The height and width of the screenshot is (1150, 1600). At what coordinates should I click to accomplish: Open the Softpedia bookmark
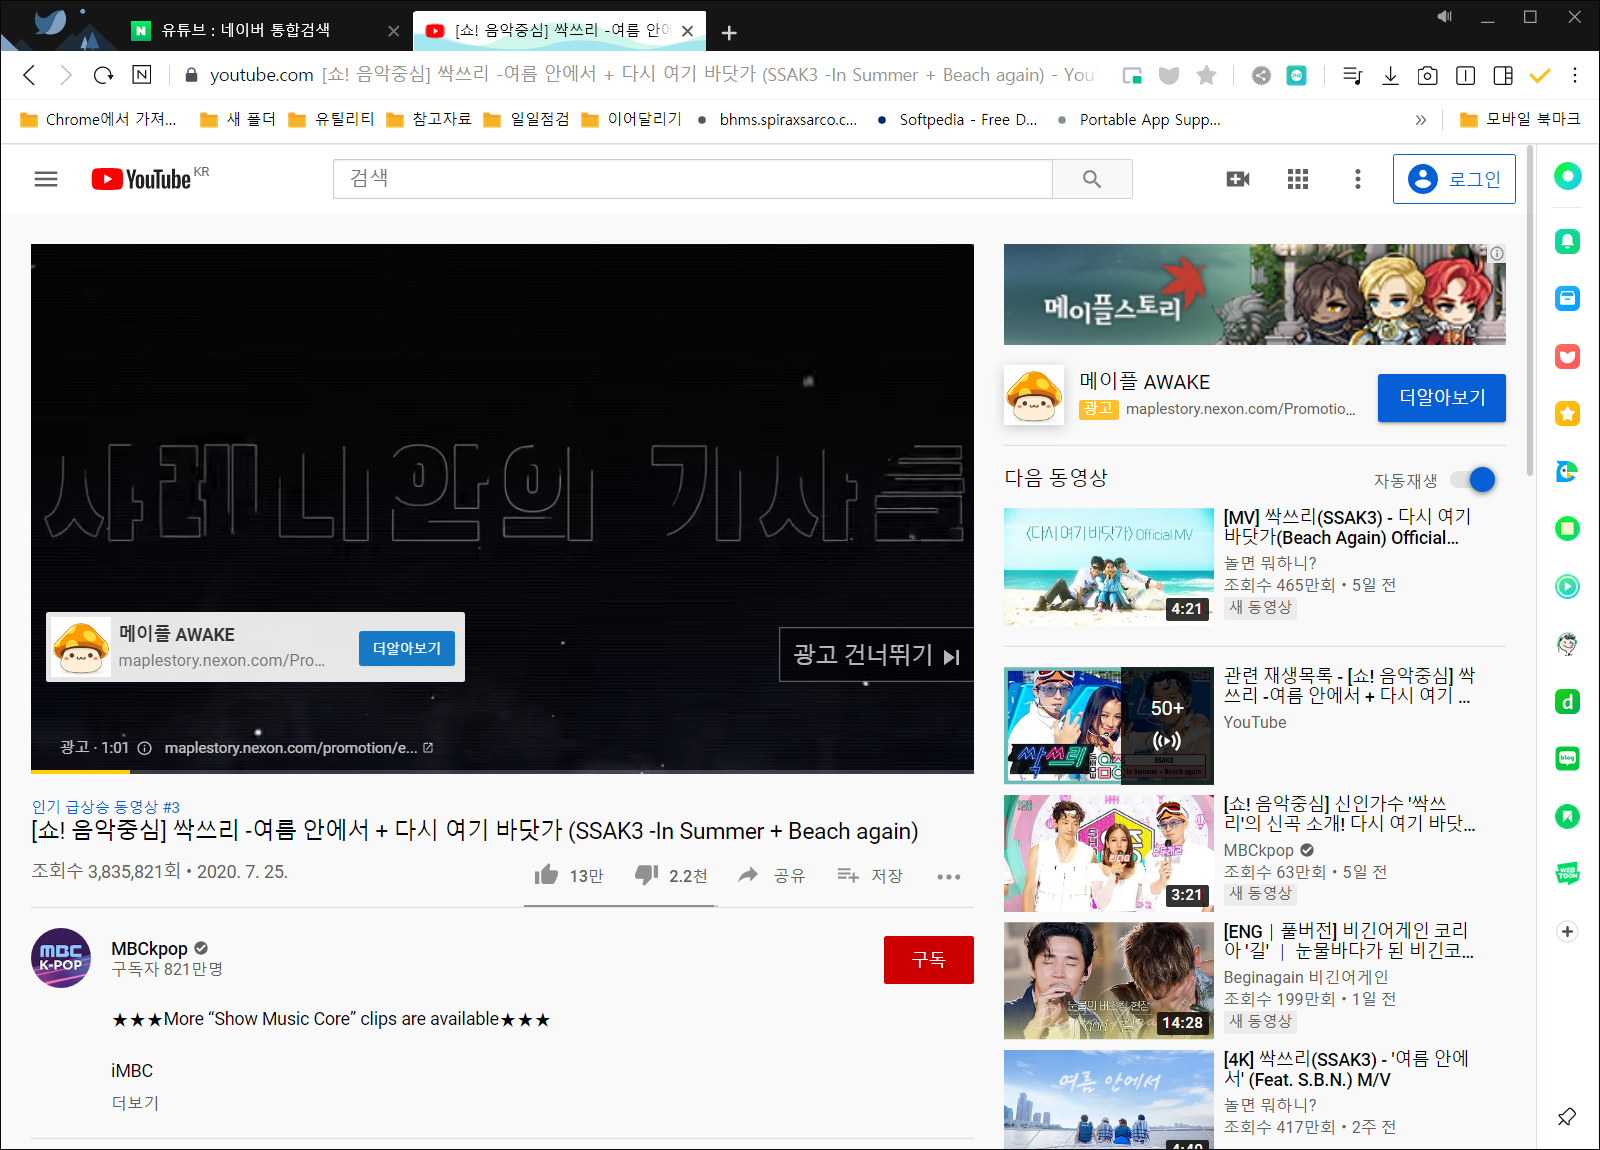[957, 119]
